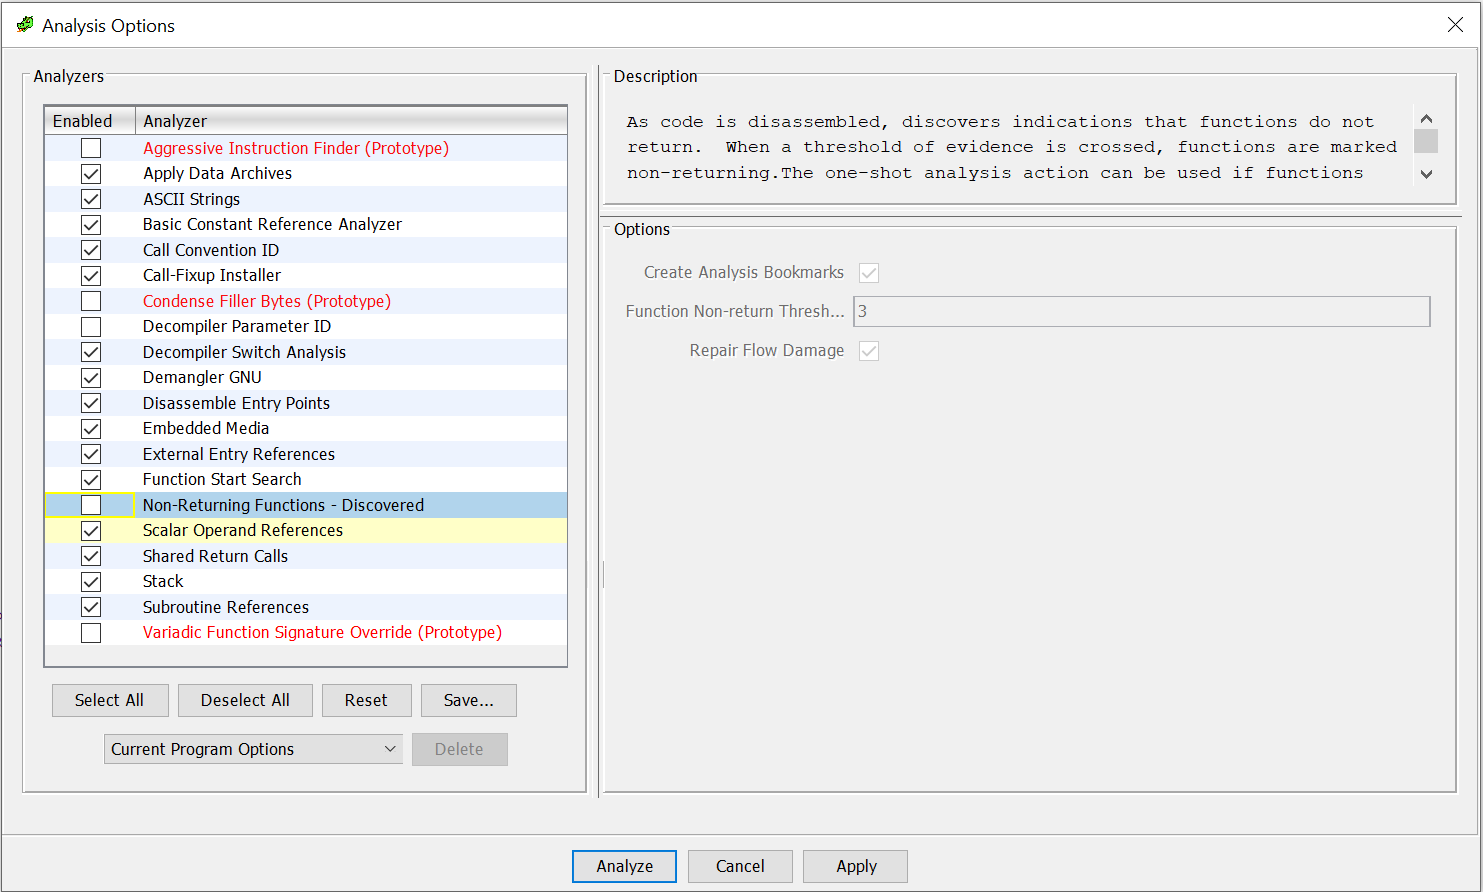The width and height of the screenshot is (1483, 892).
Task: Enable Decompiler Parameter ID checkbox
Action: pyautogui.click(x=91, y=327)
